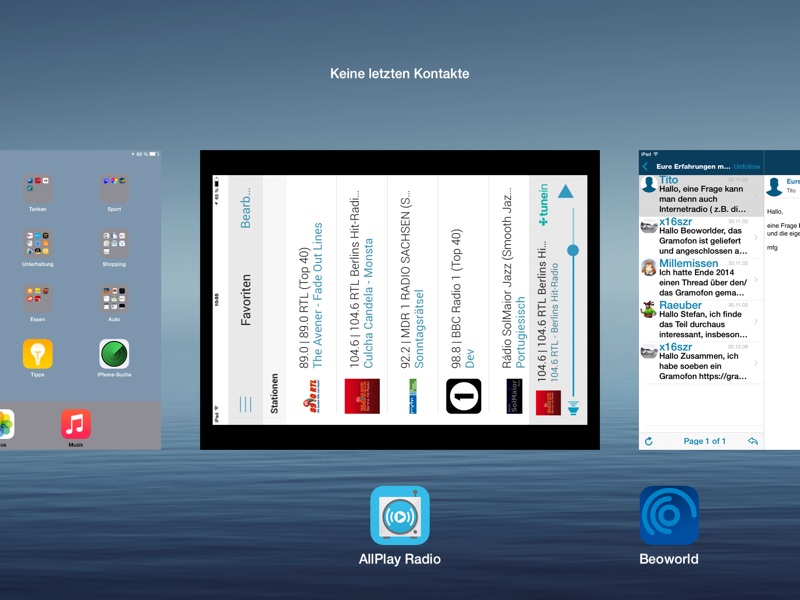
Task: Tap the BBC Radio 1 station logo
Action: point(463,396)
